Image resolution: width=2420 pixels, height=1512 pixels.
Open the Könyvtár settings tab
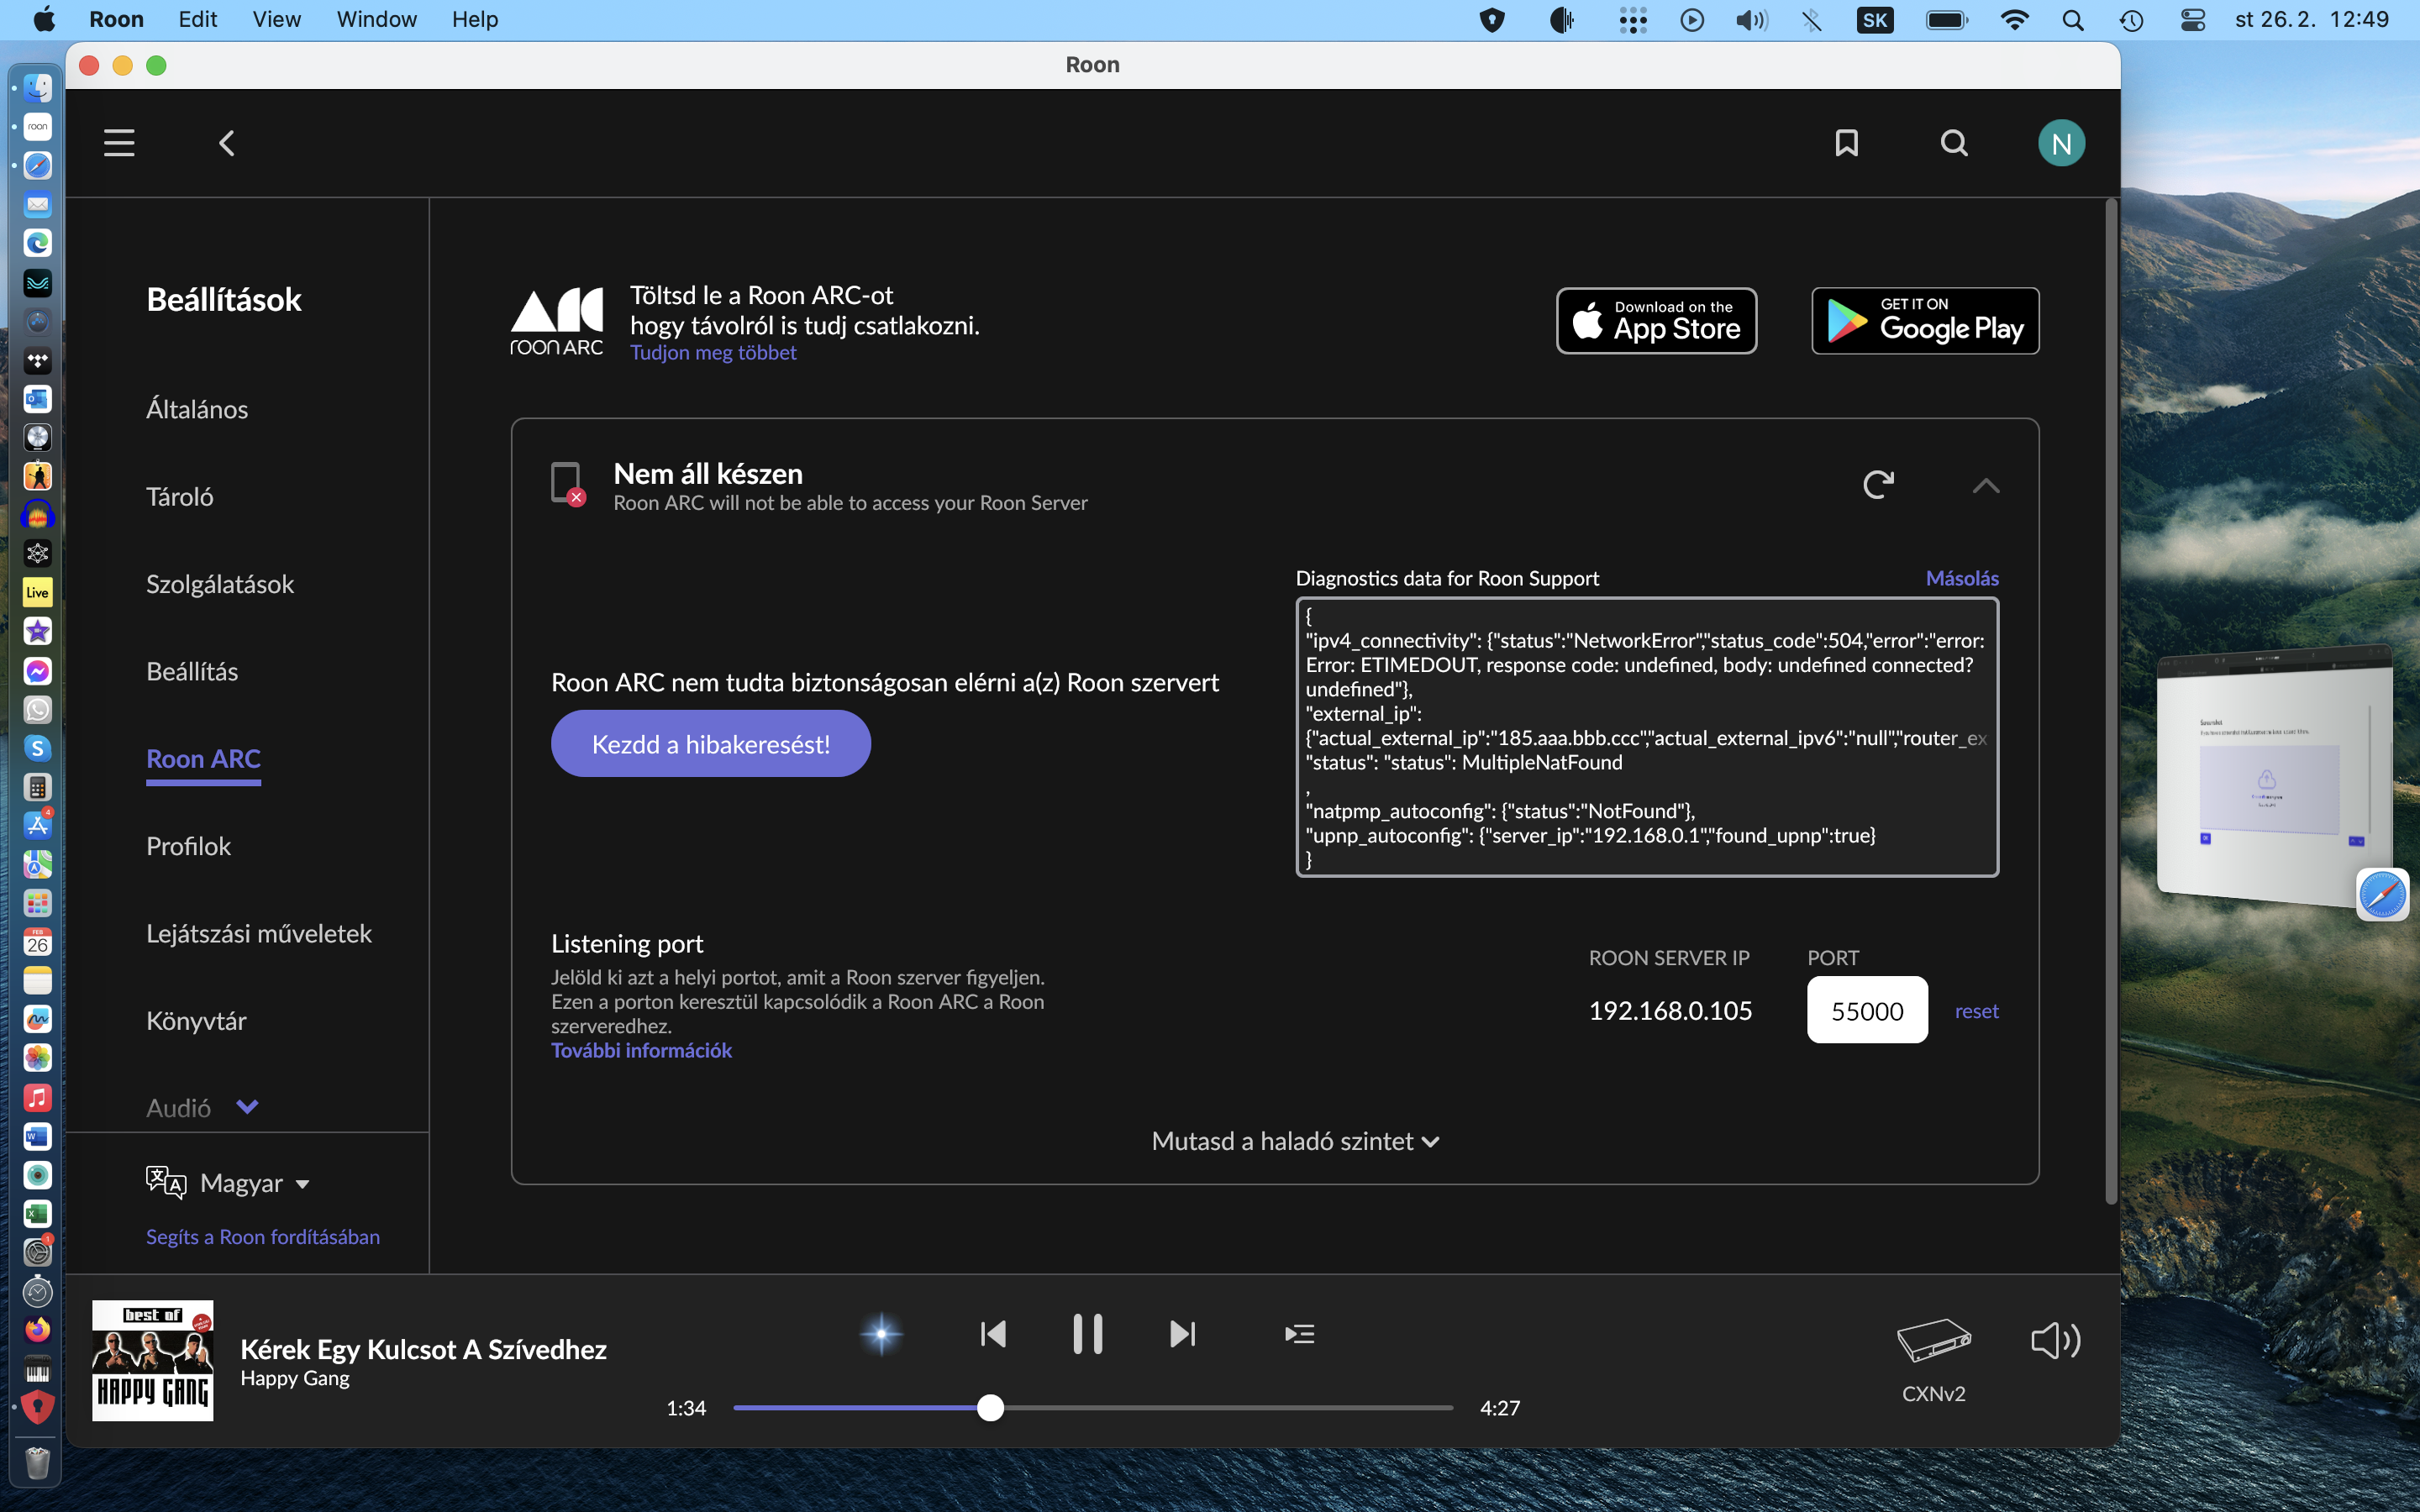point(196,1021)
